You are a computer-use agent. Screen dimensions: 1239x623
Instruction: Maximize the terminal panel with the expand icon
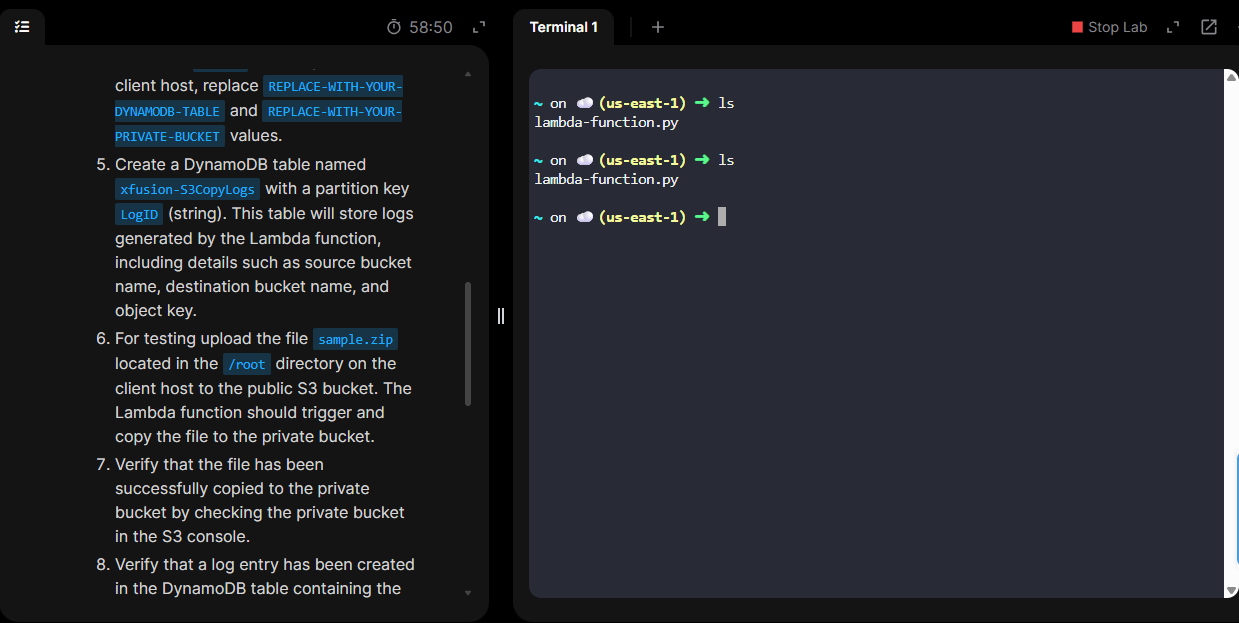click(x=1174, y=27)
